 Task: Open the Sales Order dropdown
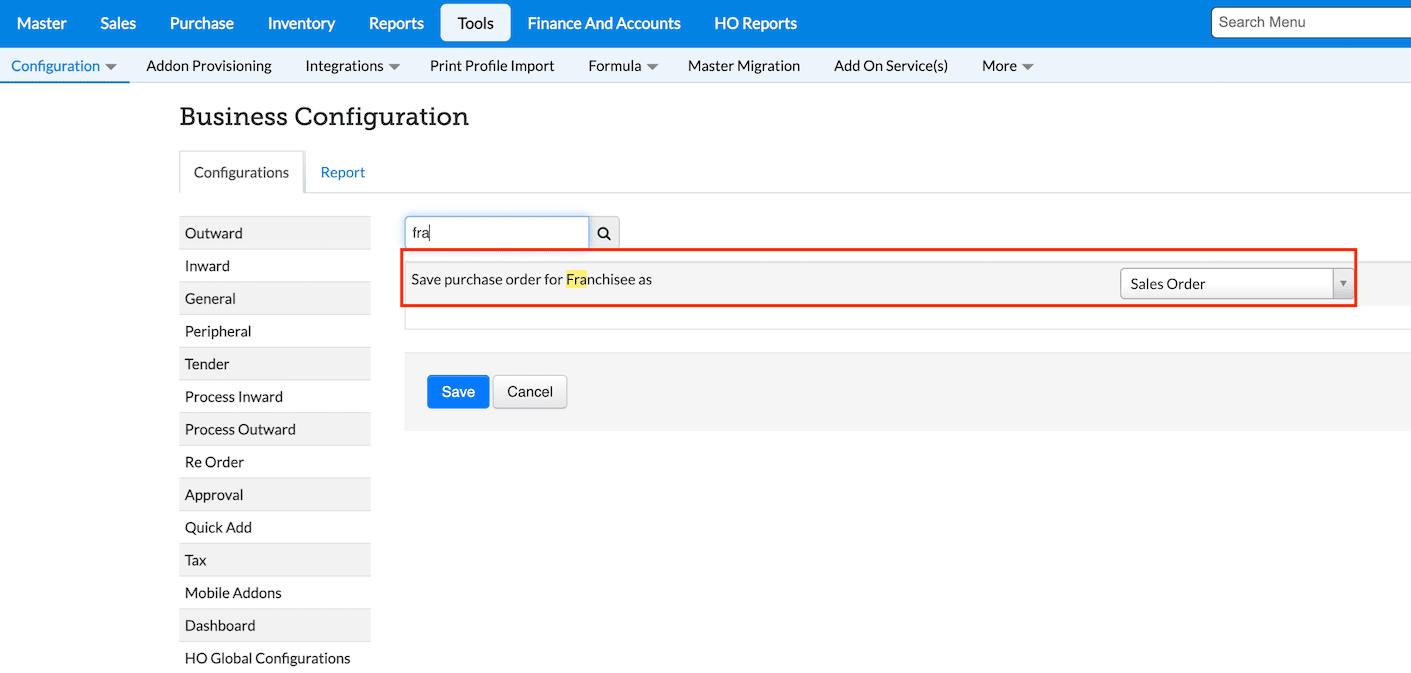(x=1236, y=284)
